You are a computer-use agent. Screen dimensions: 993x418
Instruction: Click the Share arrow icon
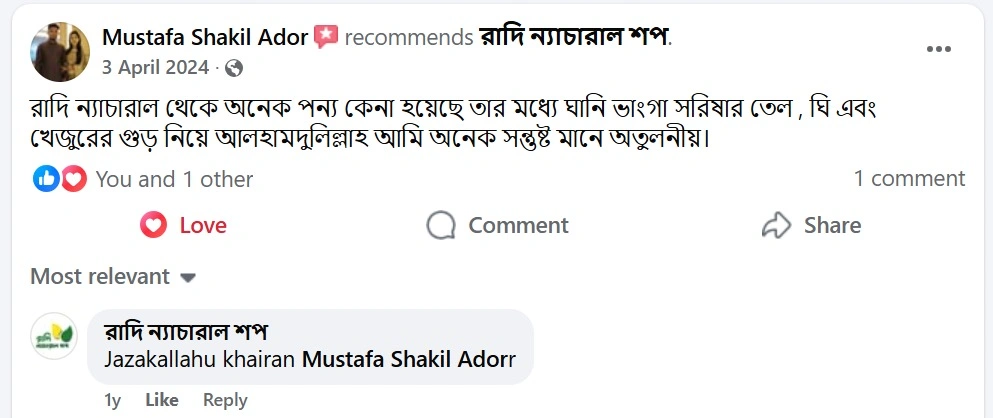tap(776, 226)
